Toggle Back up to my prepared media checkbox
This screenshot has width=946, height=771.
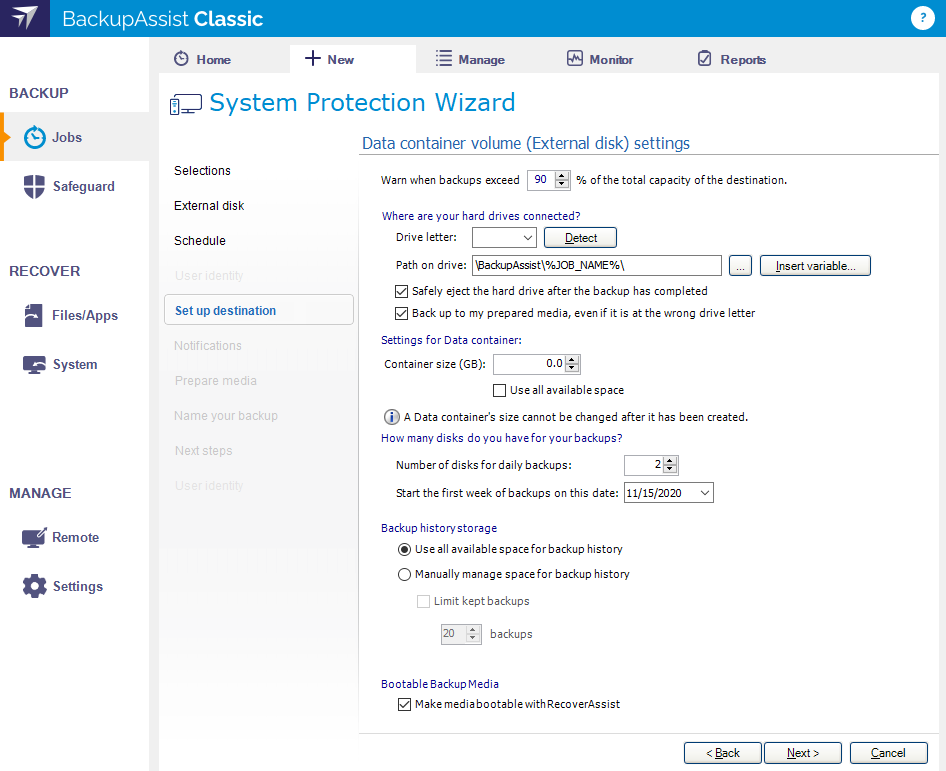point(401,313)
